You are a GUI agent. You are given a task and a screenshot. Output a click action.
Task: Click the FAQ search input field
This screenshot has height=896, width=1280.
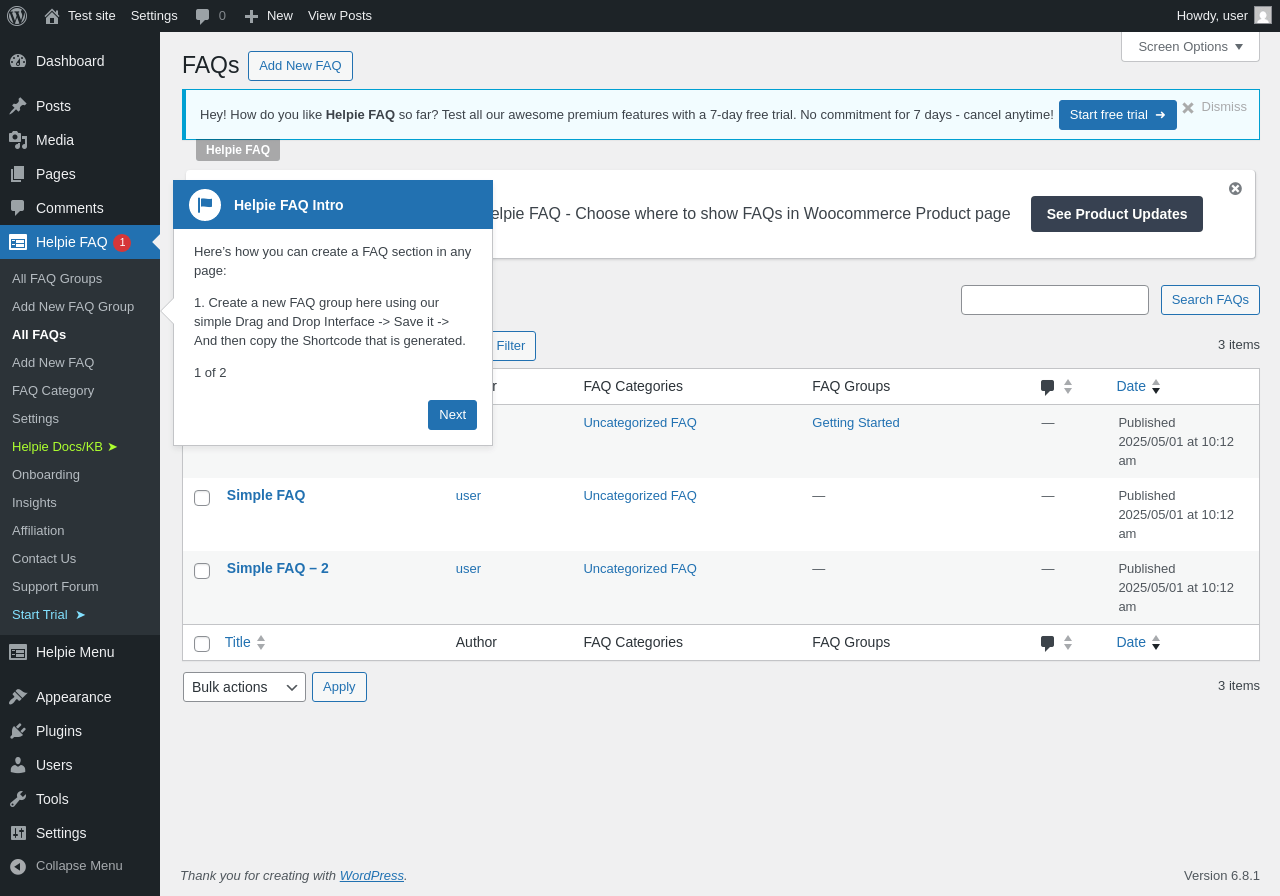coord(1054,300)
